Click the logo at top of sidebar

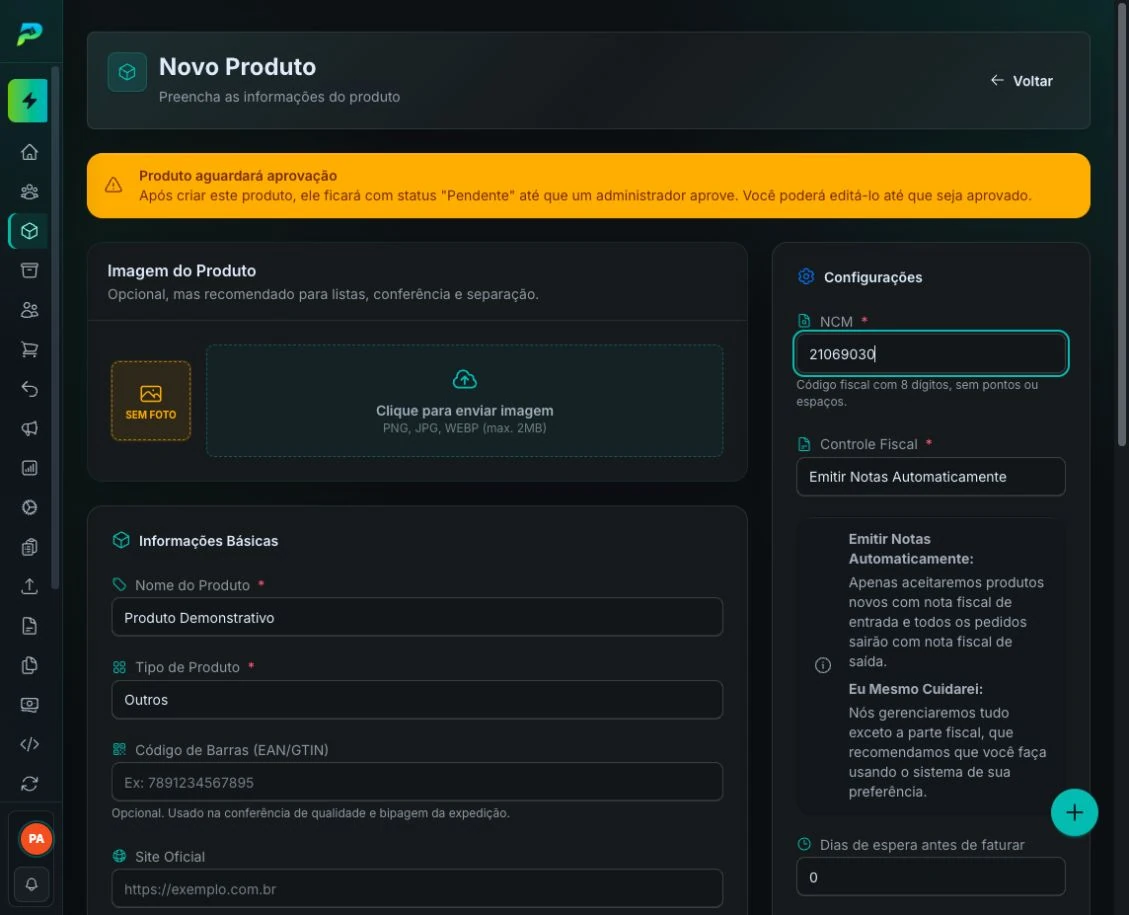click(x=30, y=33)
